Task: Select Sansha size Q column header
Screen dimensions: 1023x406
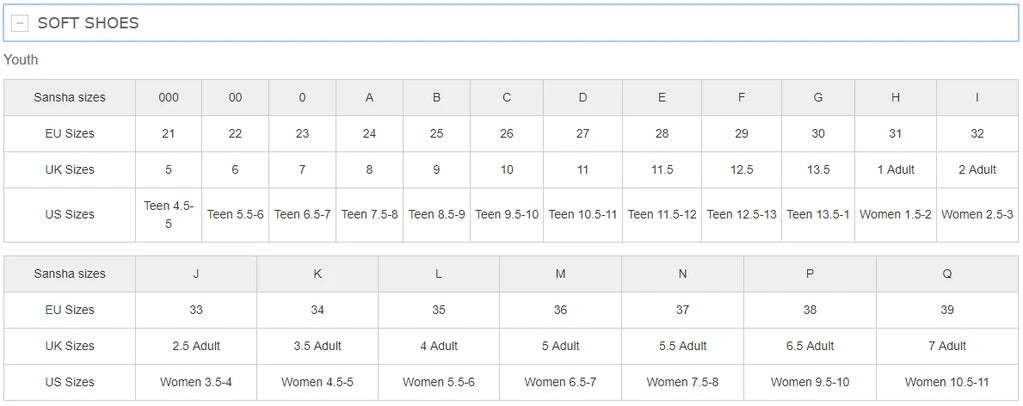Action: (x=946, y=274)
